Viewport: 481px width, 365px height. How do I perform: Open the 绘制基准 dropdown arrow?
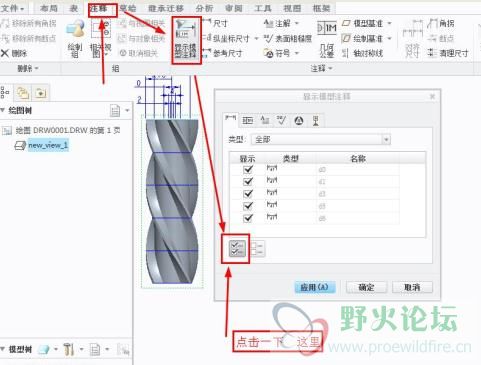(389, 38)
